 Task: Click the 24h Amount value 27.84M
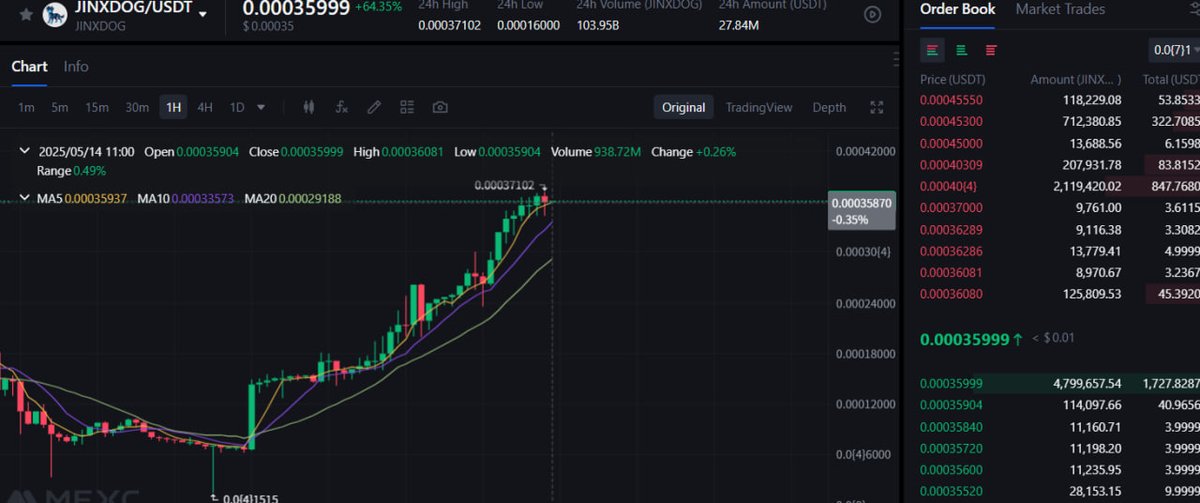click(x=739, y=25)
